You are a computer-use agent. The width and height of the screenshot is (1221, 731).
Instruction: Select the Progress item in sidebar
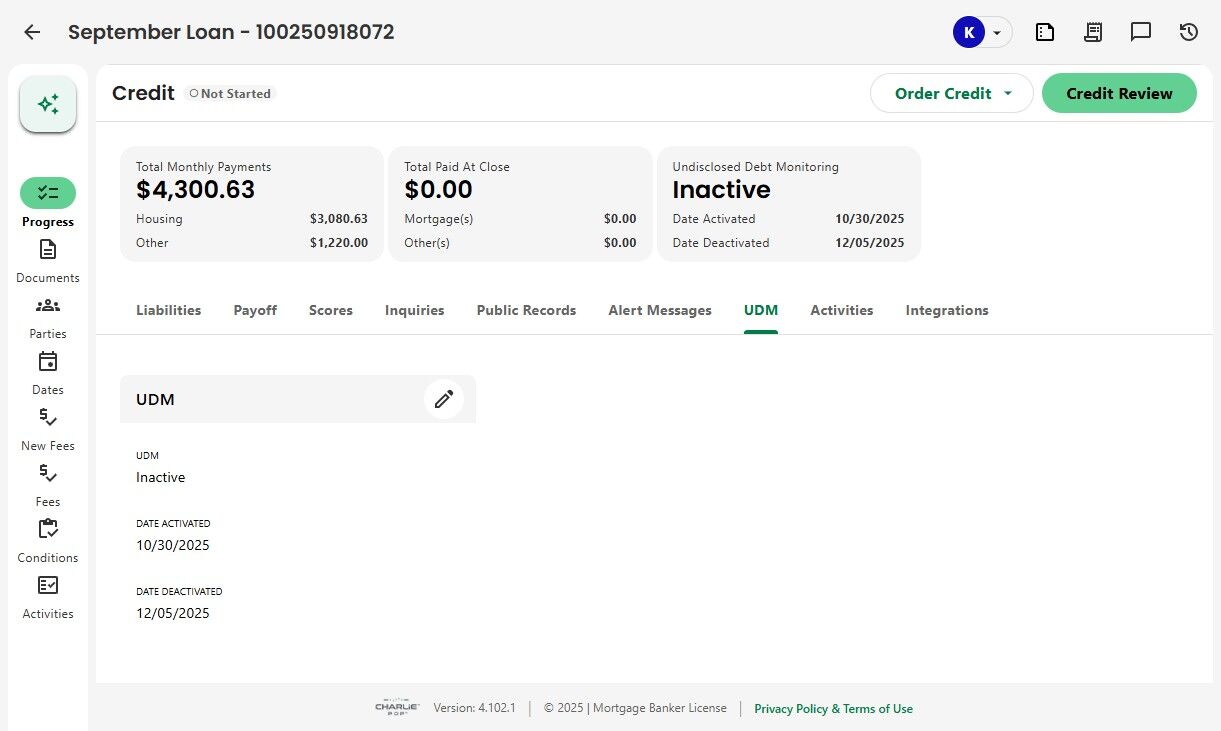point(48,193)
